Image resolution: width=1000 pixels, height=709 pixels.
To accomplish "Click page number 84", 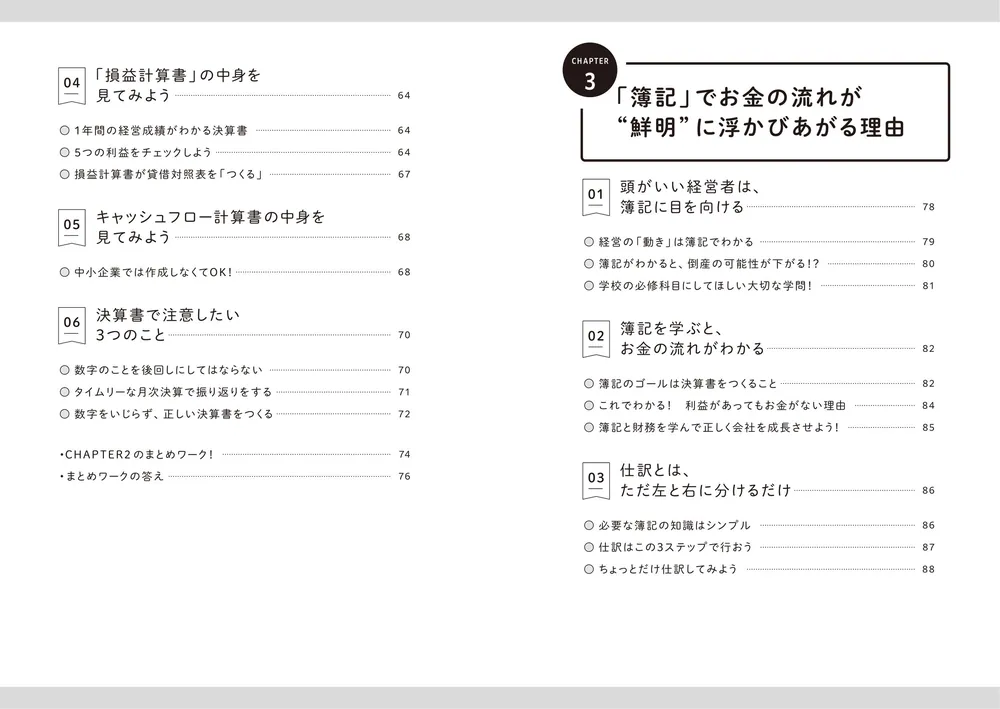I will (929, 406).
